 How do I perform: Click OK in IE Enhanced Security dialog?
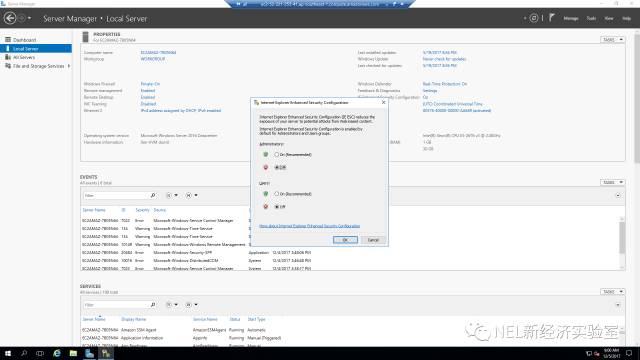coord(345,240)
